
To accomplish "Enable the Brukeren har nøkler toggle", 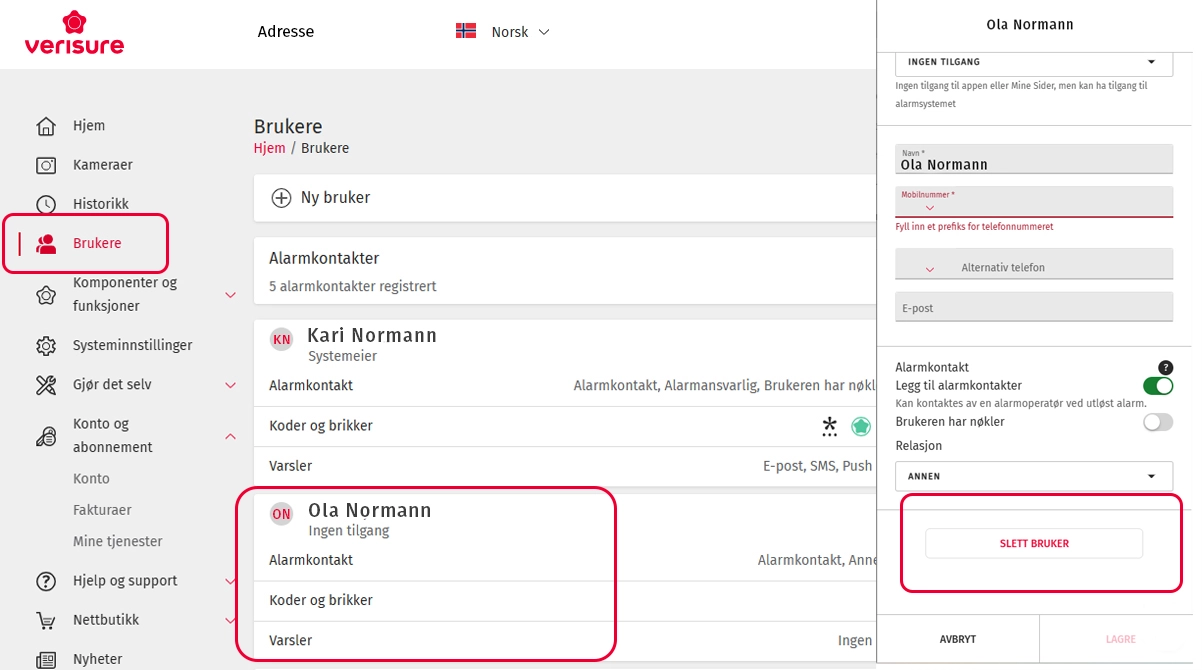I will pos(1158,422).
